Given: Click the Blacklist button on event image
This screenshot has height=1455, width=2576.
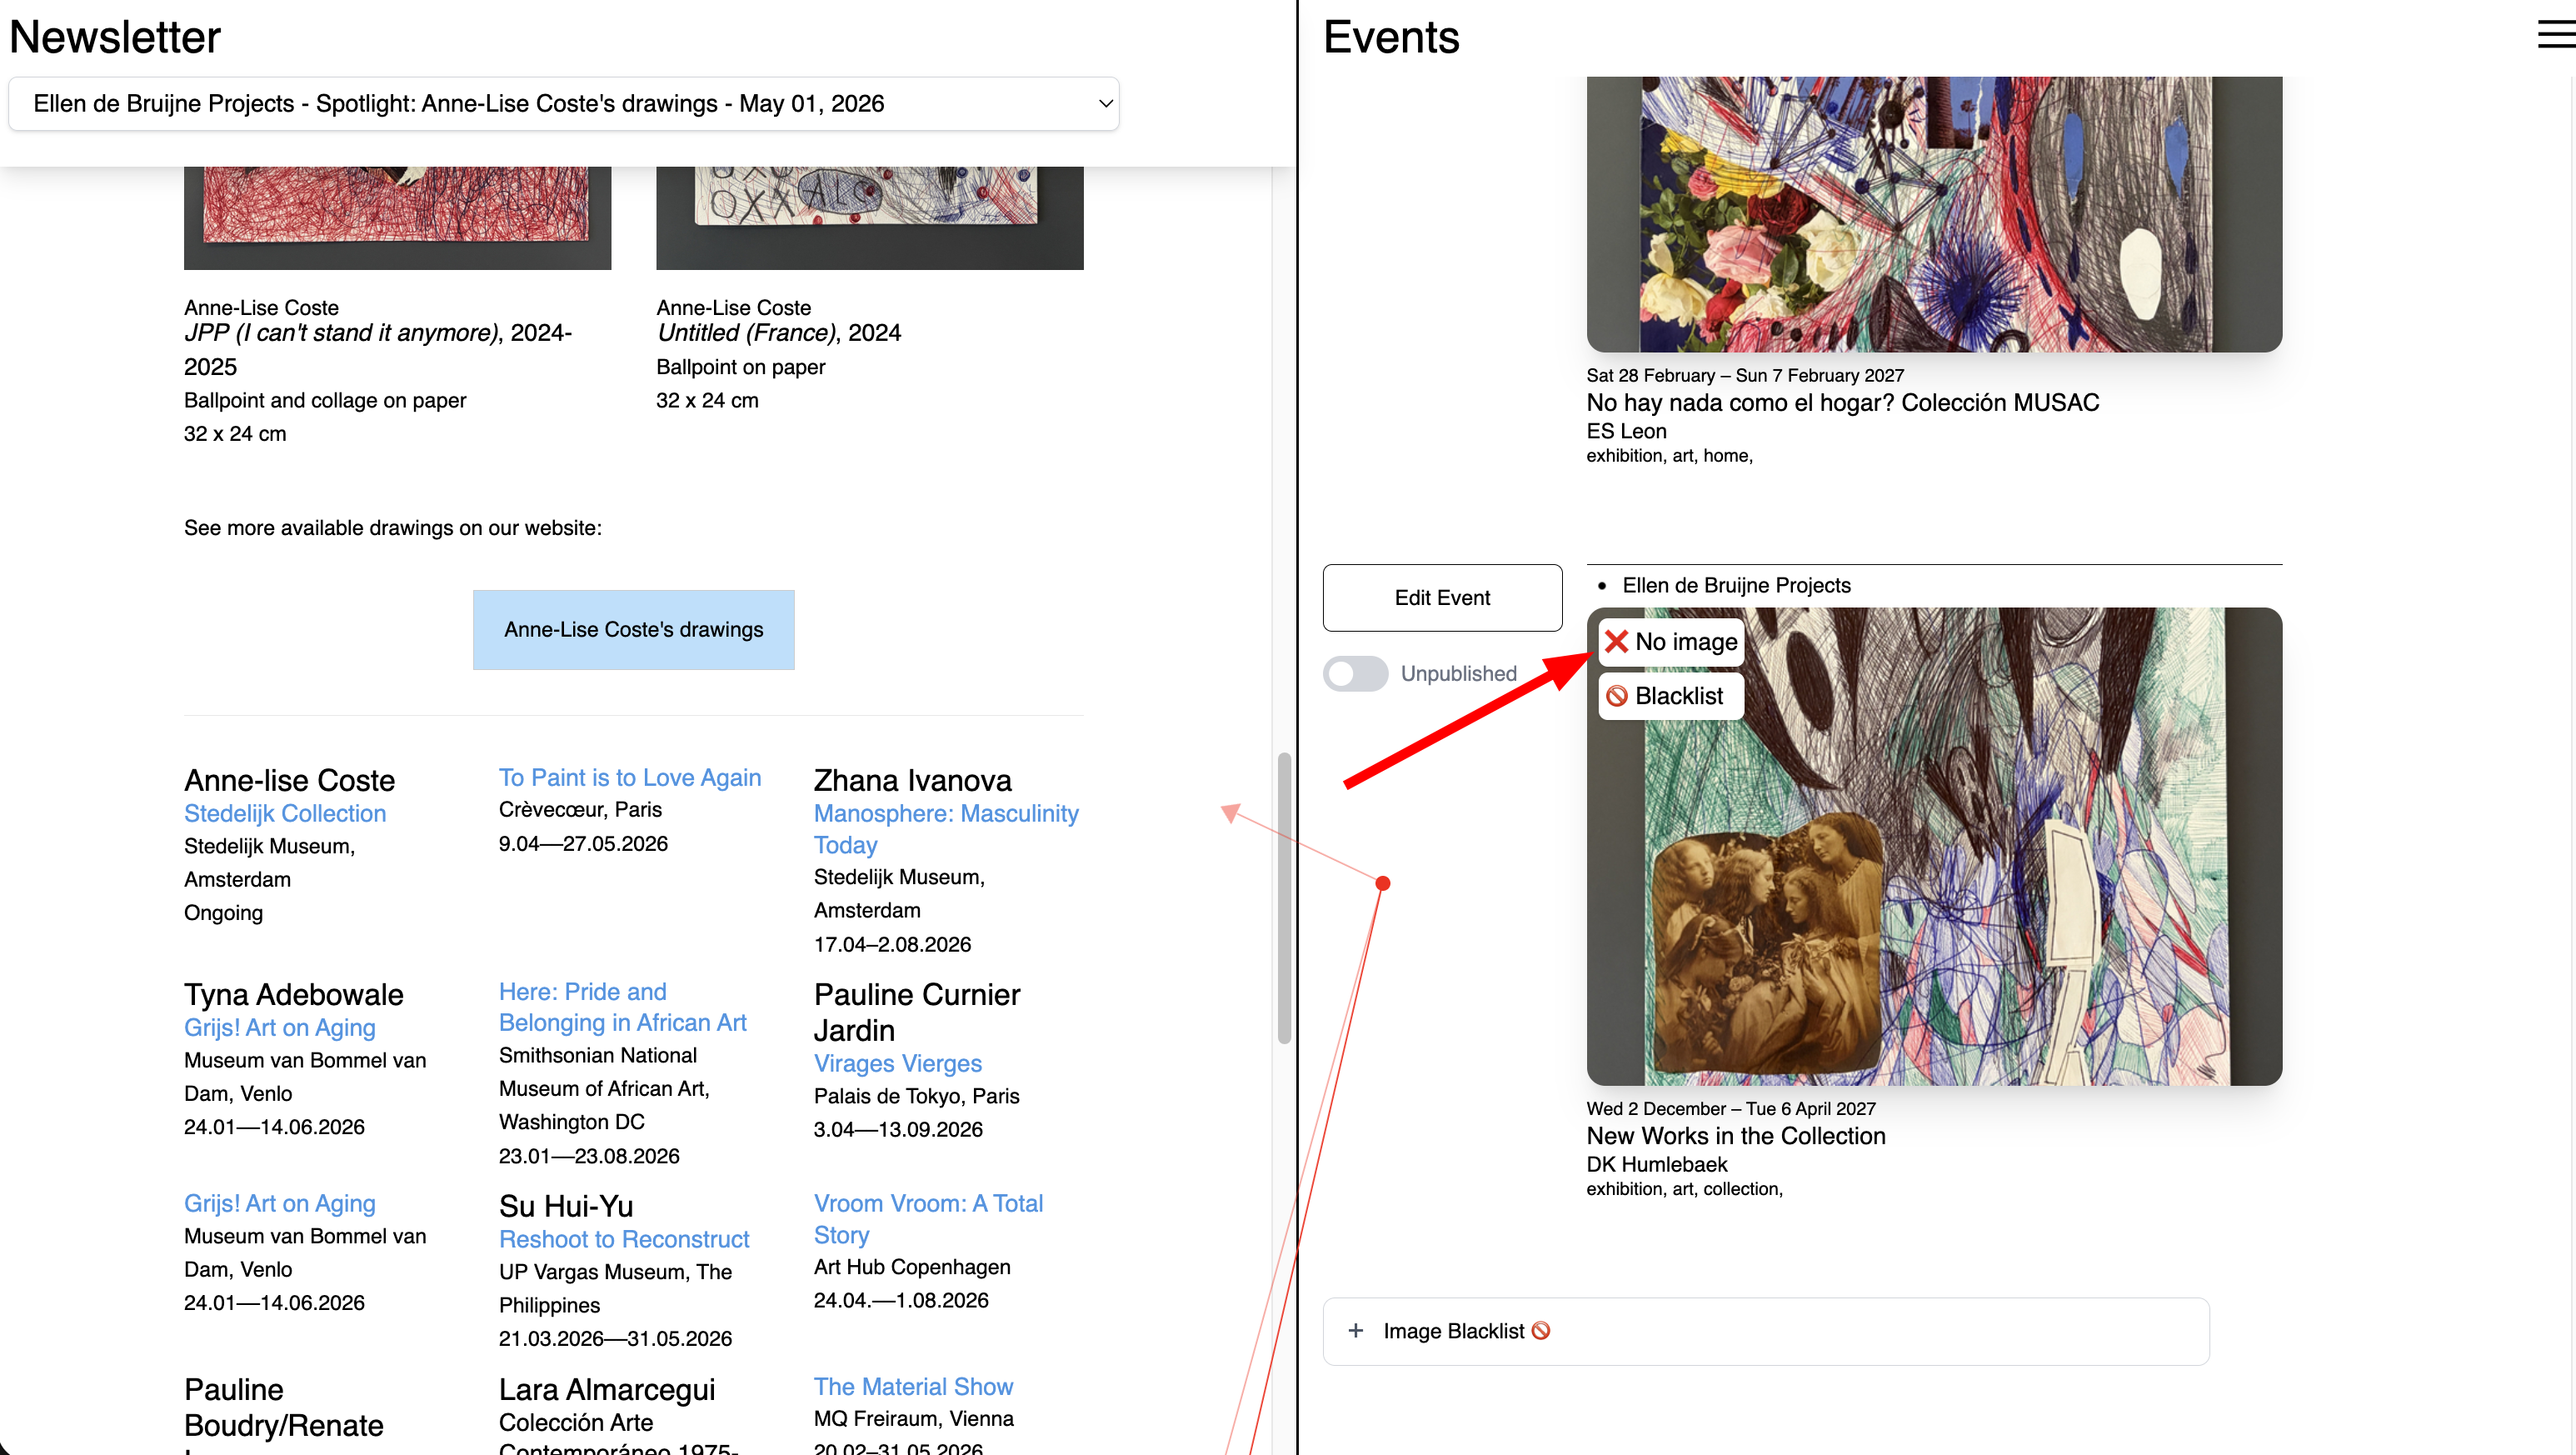Looking at the screenshot, I should pyautogui.click(x=1671, y=696).
